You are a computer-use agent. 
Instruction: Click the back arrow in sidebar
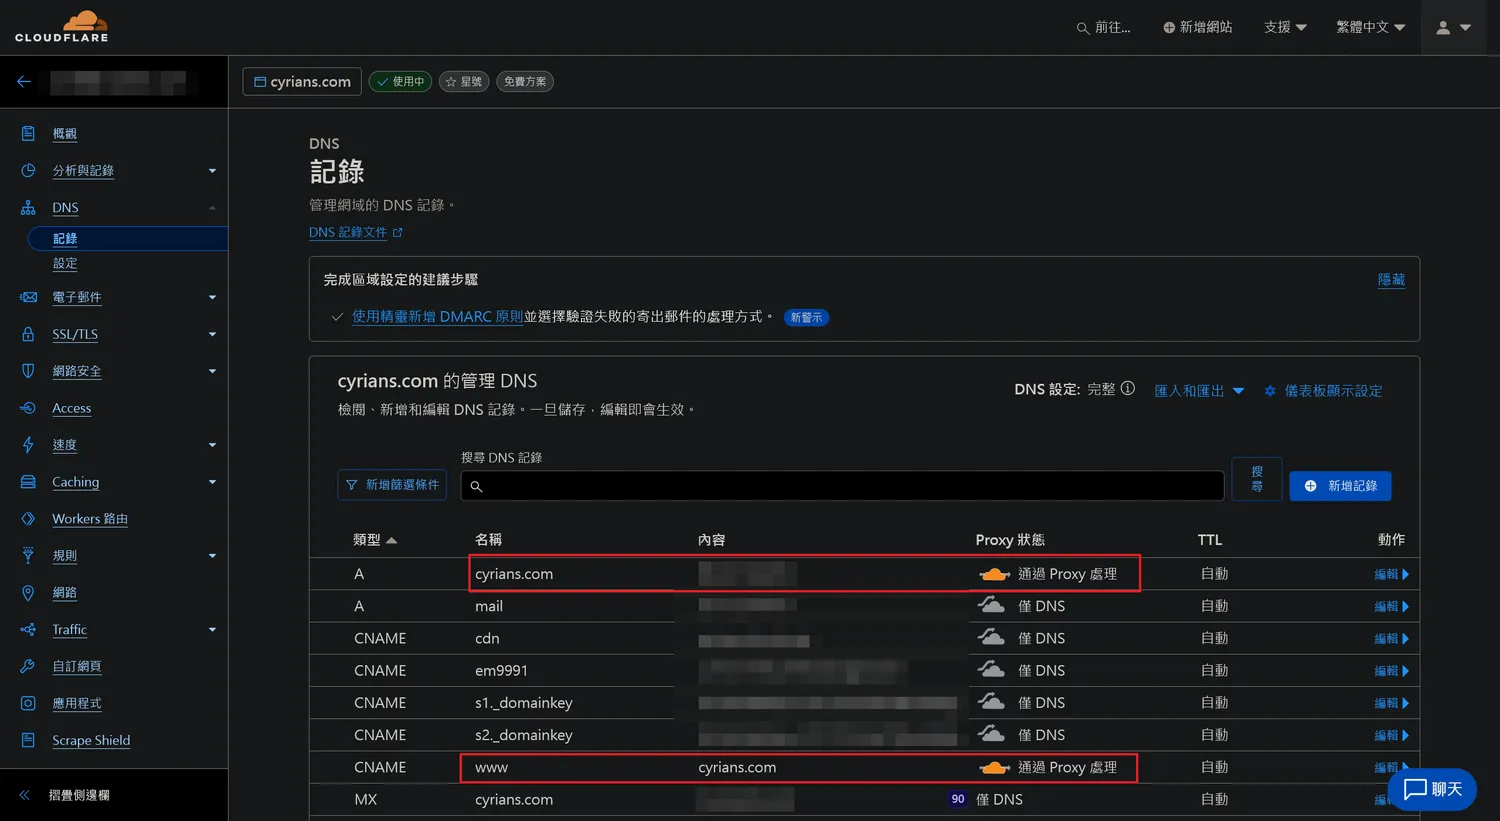pyautogui.click(x=24, y=82)
